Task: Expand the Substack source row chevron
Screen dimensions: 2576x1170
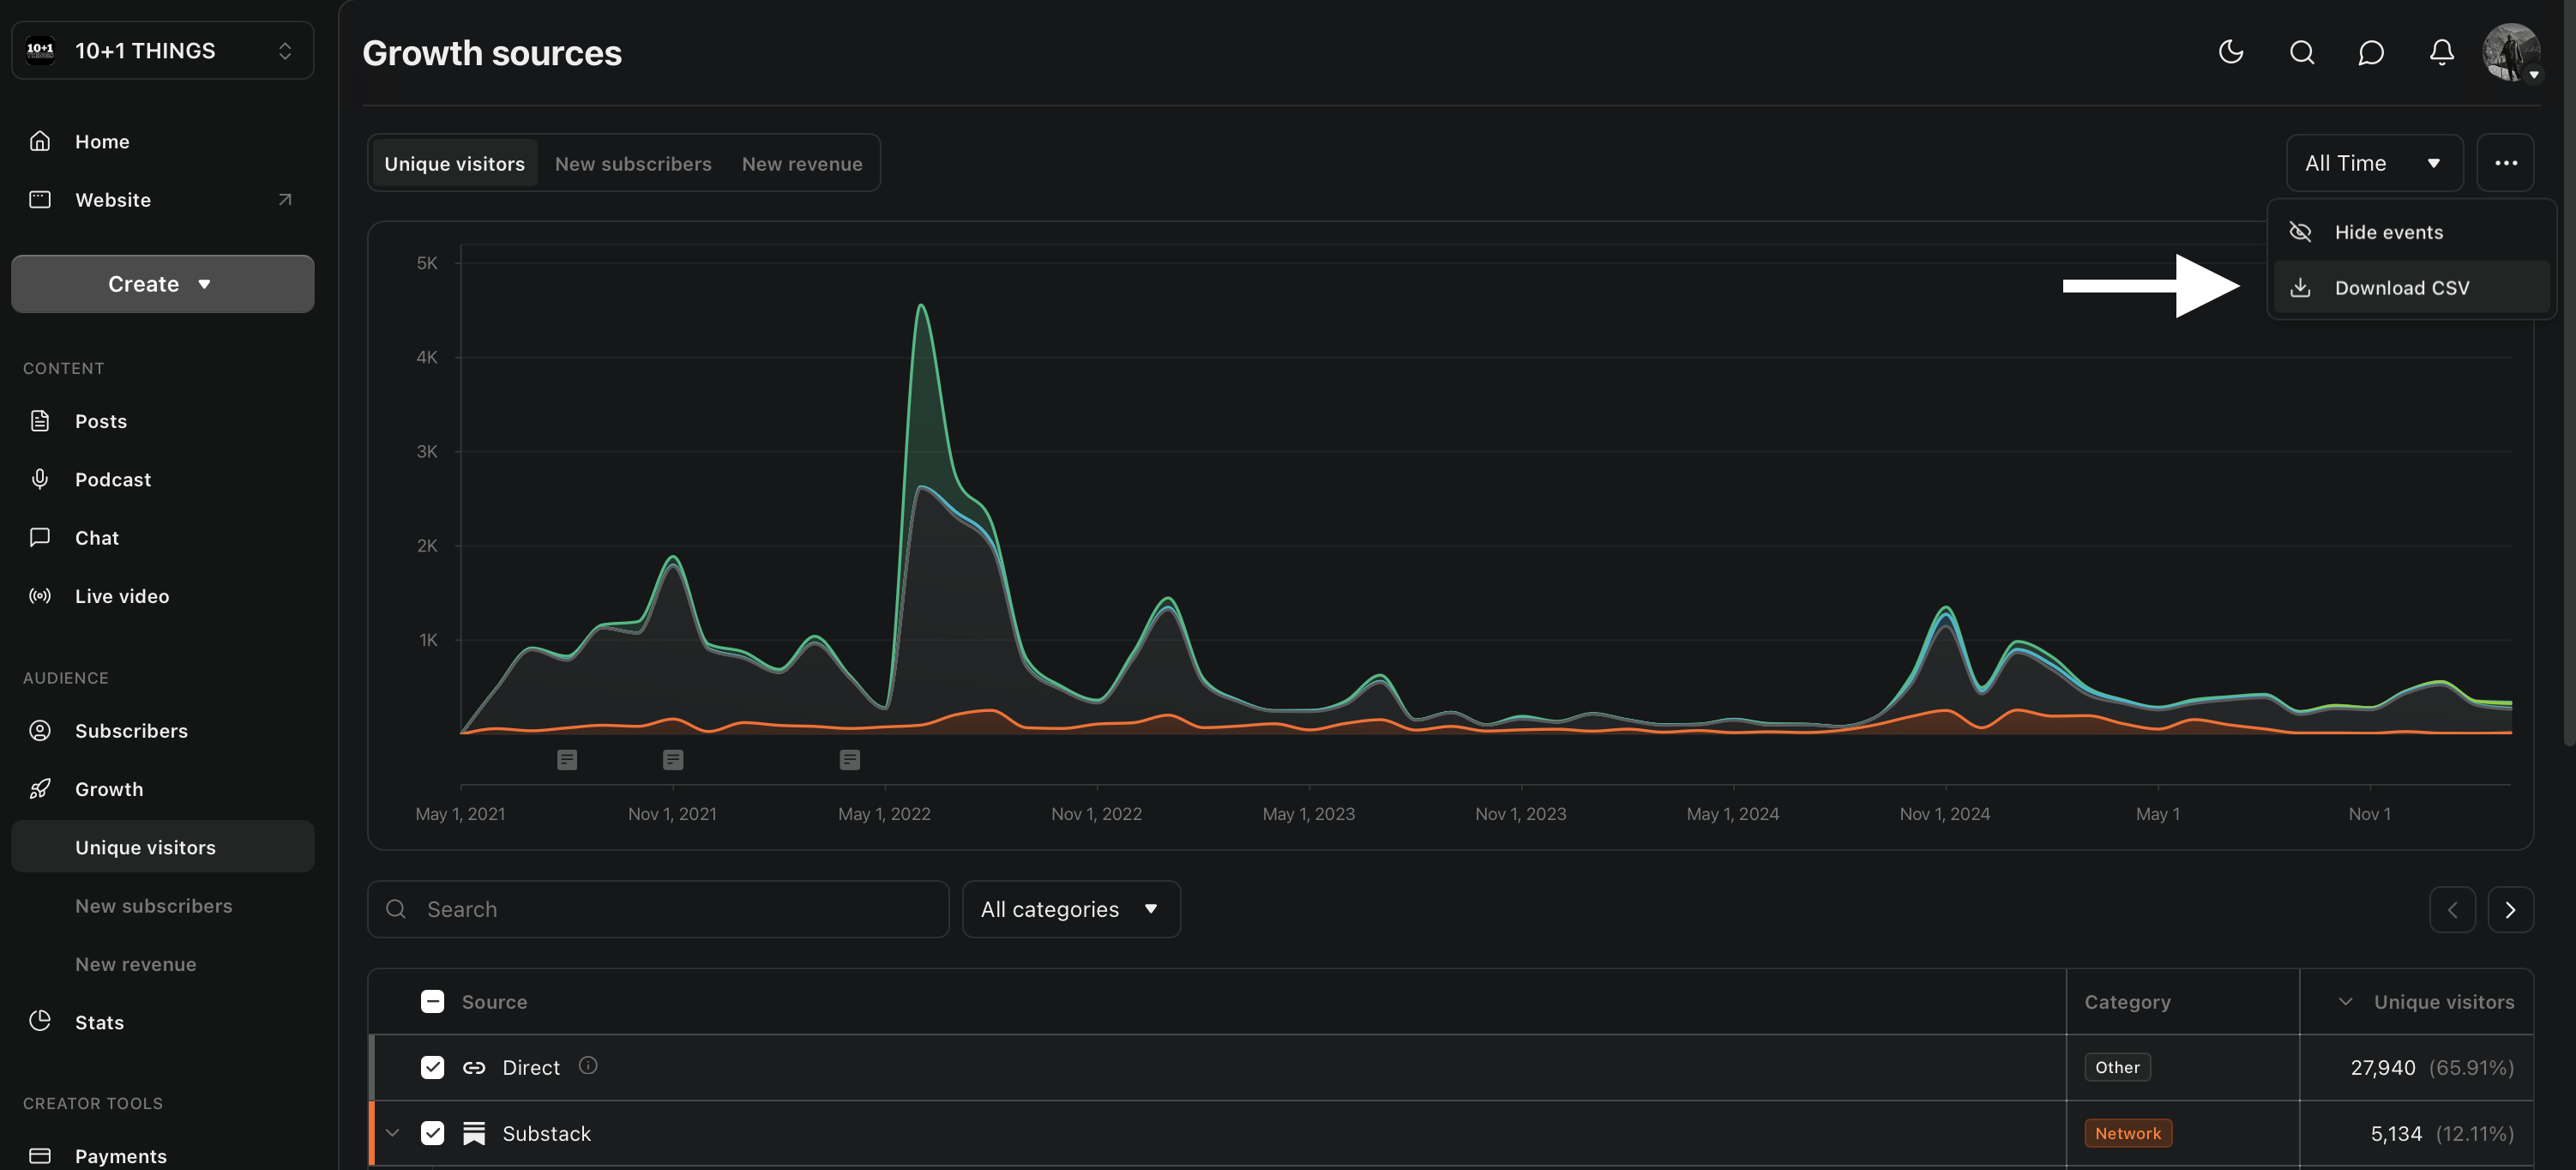Action: 392,1133
